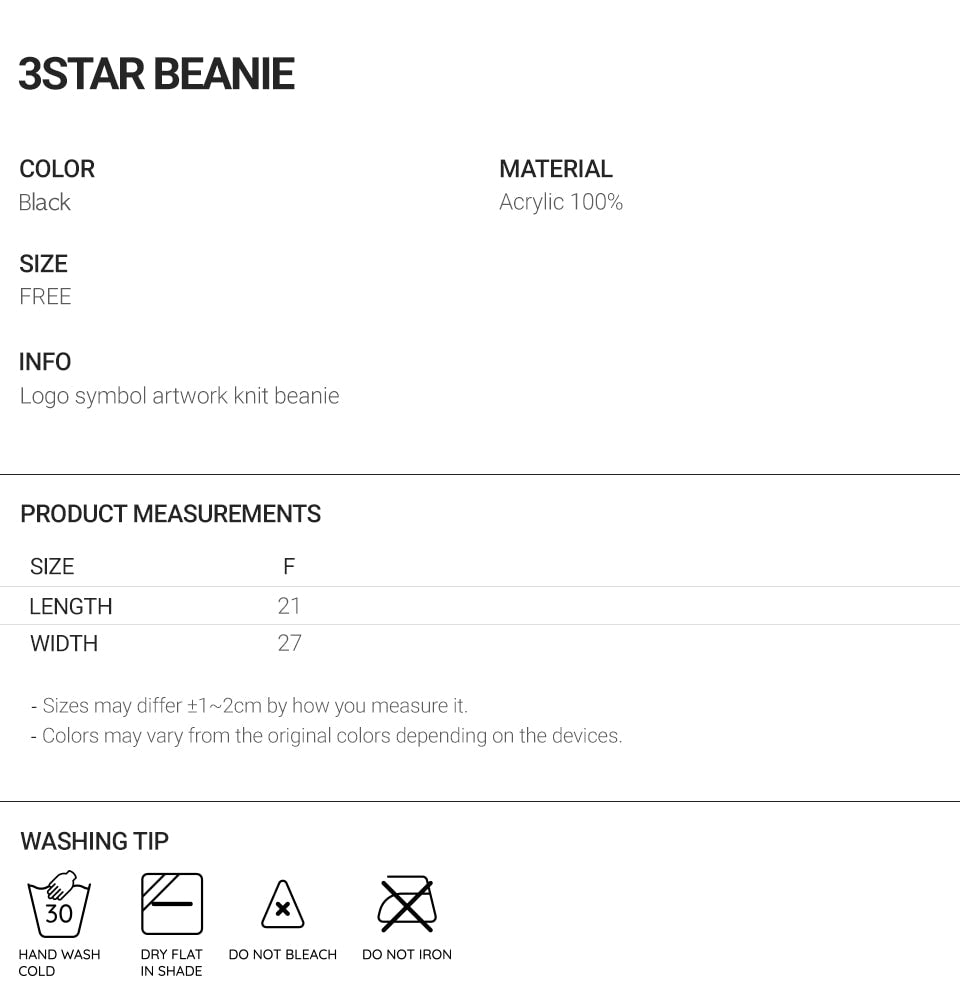Screen dimensions: 960x1000
Task: Select the LENGTH row label
Action: click(71, 606)
